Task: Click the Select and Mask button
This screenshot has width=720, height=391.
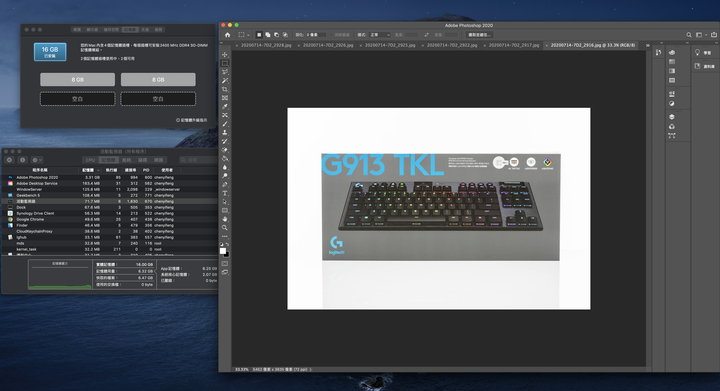Action: click(x=479, y=35)
